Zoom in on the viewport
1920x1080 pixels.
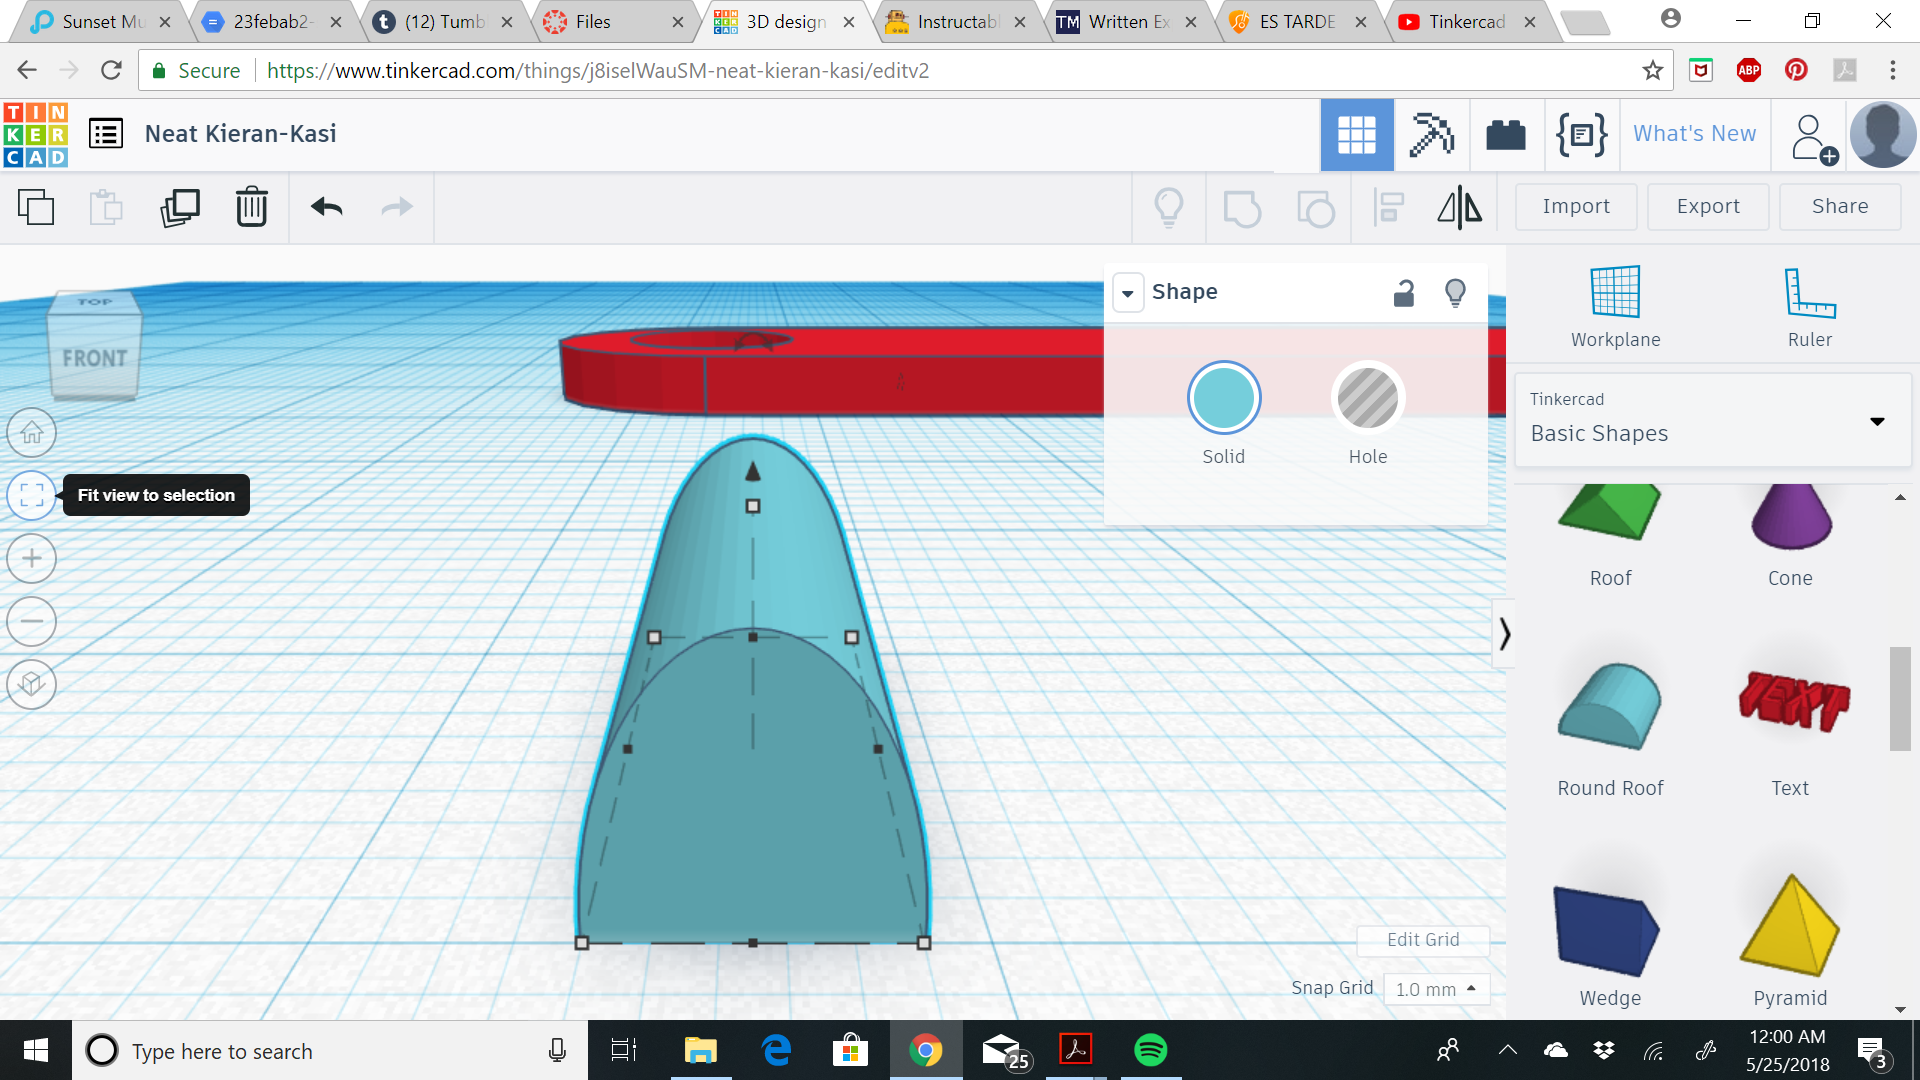(x=31, y=558)
